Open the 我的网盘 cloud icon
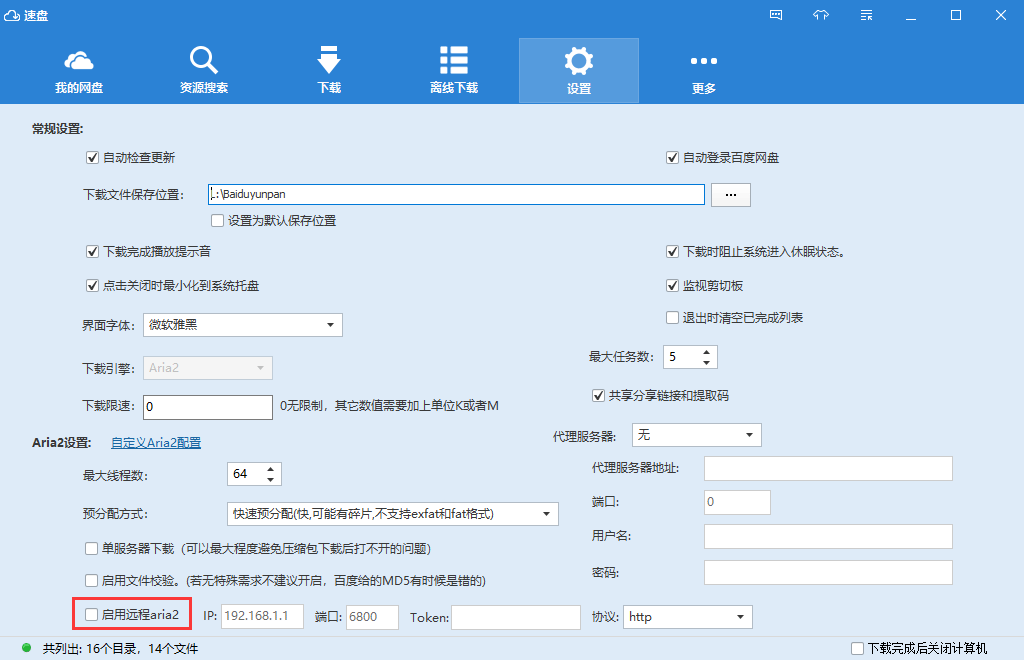This screenshot has width=1024, height=660. pos(78,61)
